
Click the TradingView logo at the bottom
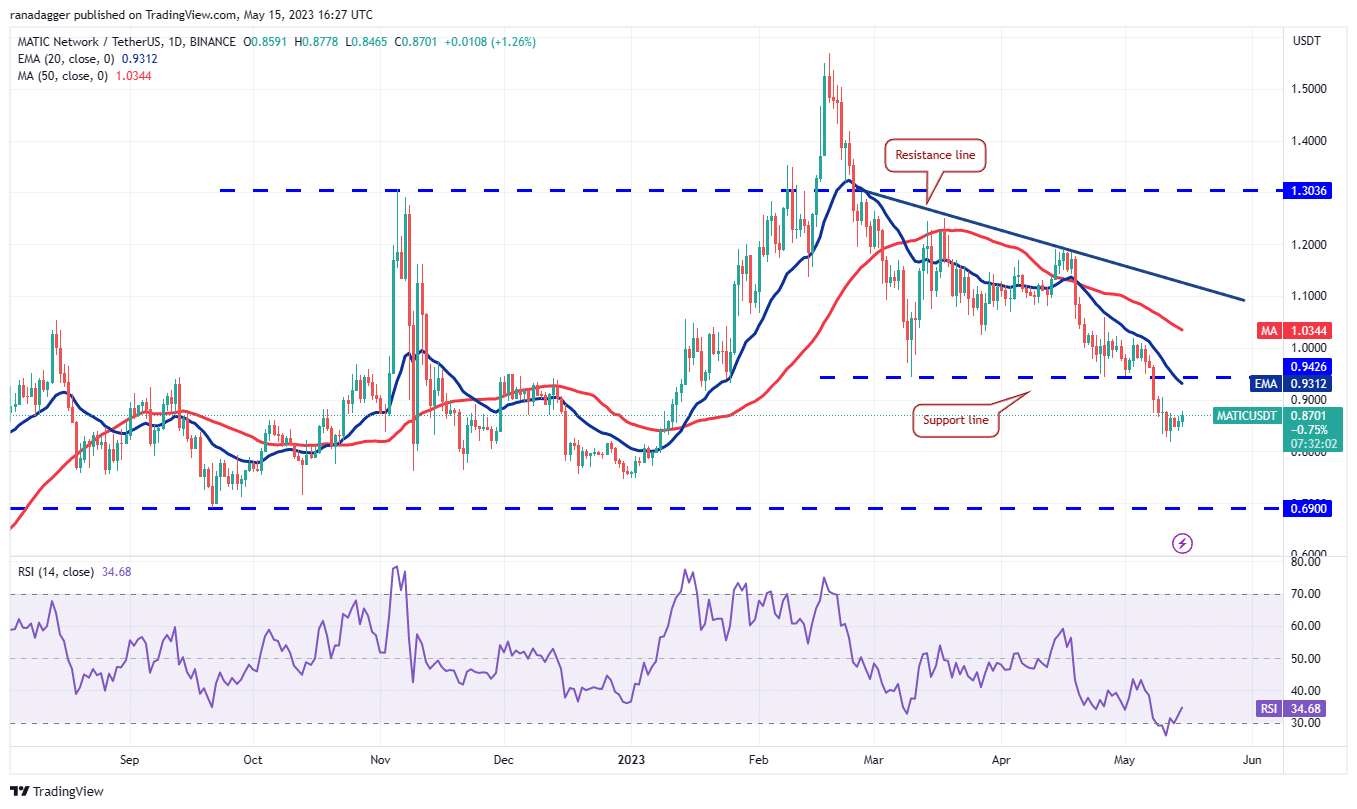click(x=57, y=791)
